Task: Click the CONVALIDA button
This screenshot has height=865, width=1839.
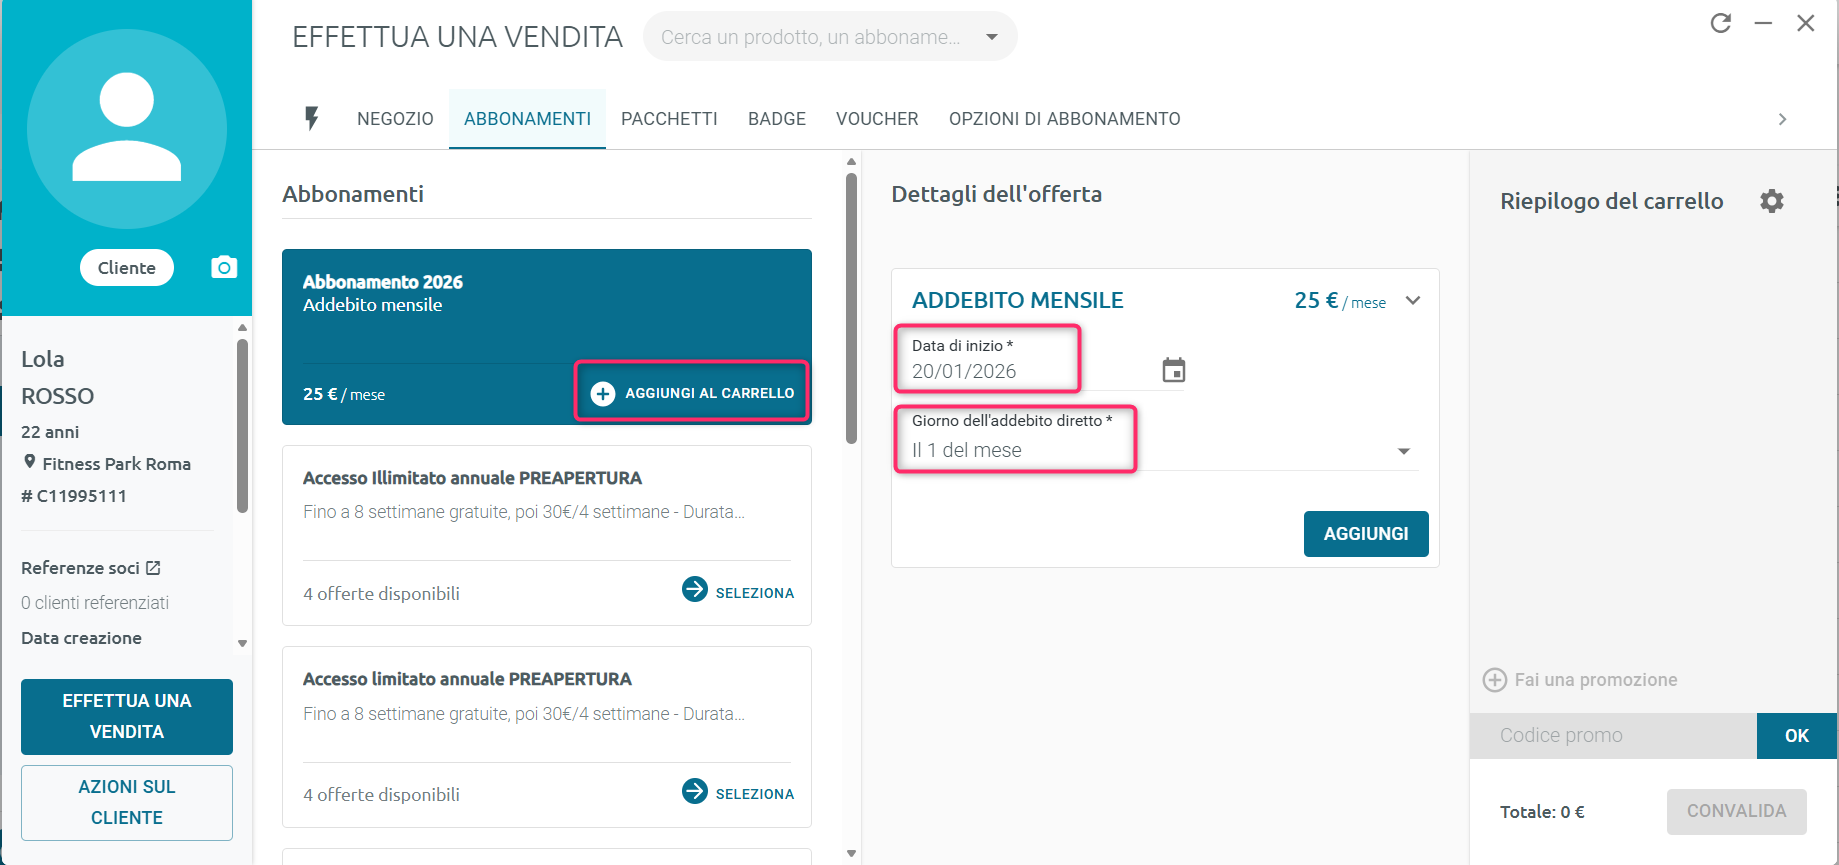Action: point(1737,811)
